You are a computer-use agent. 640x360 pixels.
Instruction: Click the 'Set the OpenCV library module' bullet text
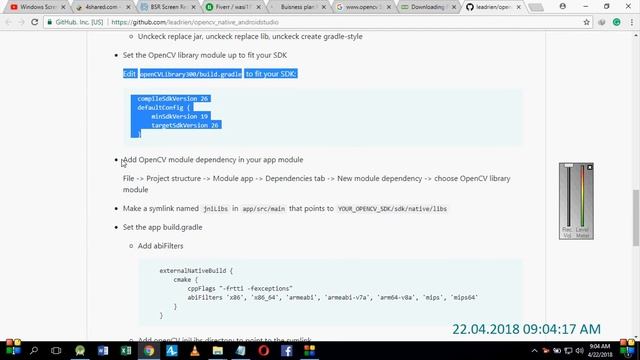point(205,55)
